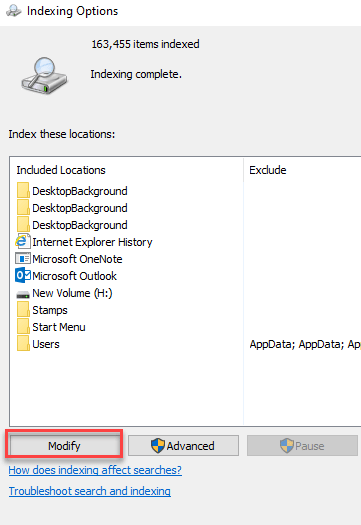Click the OneNote icon in list
Image resolution: width=361 pixels, height=525 pixels.
23,258
